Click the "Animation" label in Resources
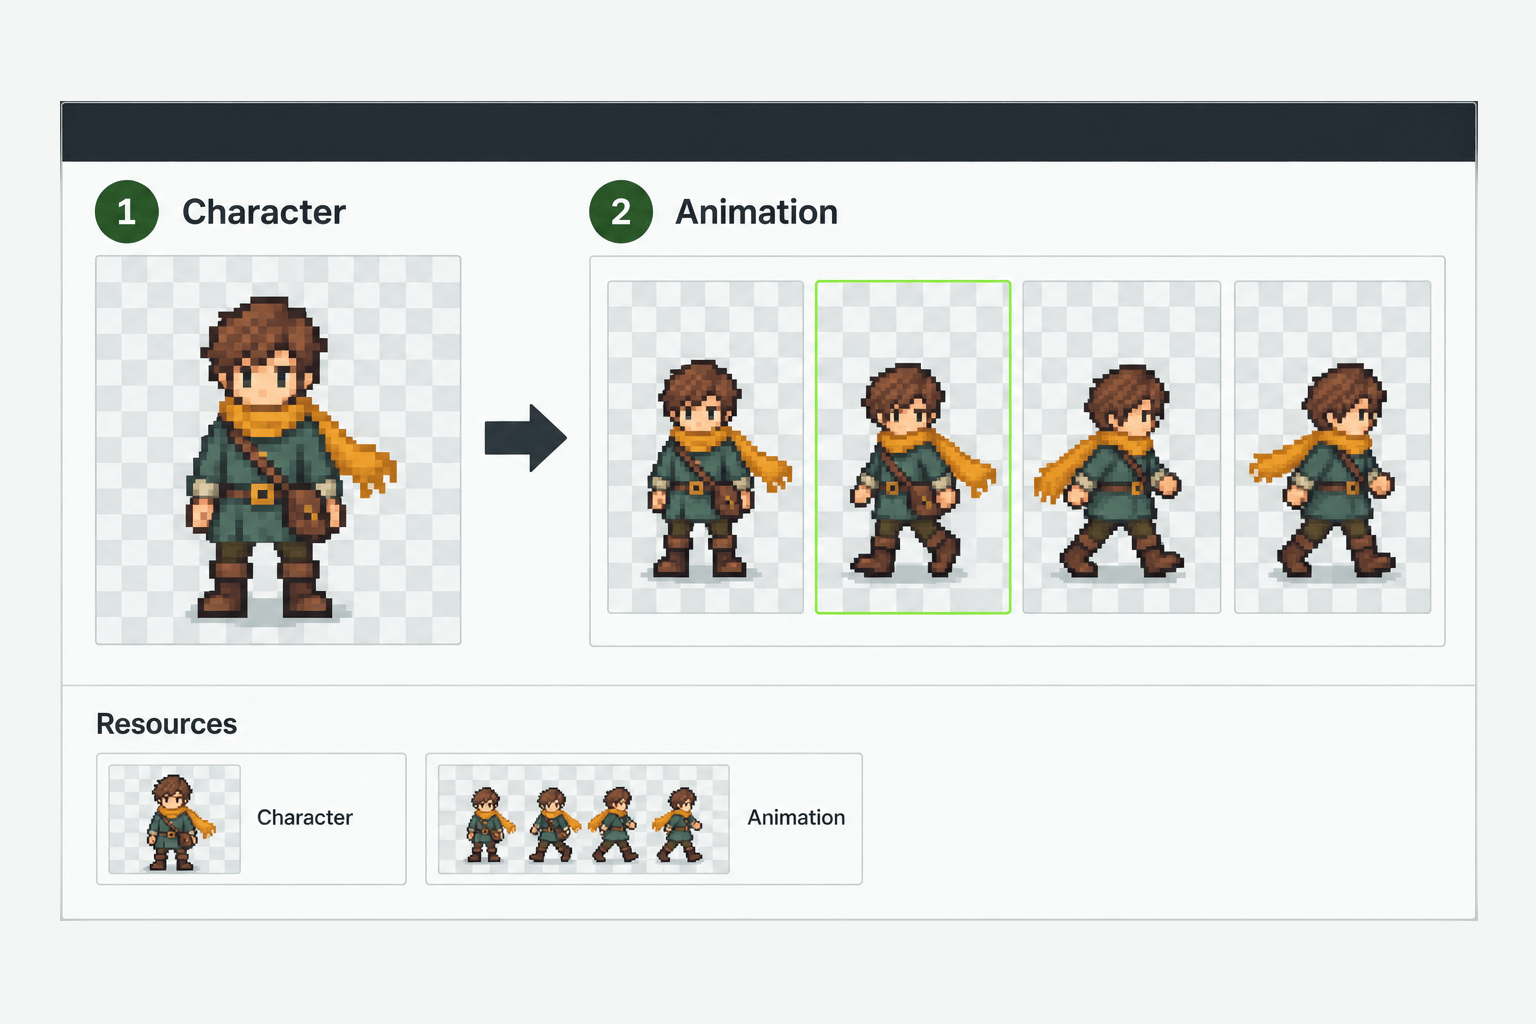 coord(796,818)
